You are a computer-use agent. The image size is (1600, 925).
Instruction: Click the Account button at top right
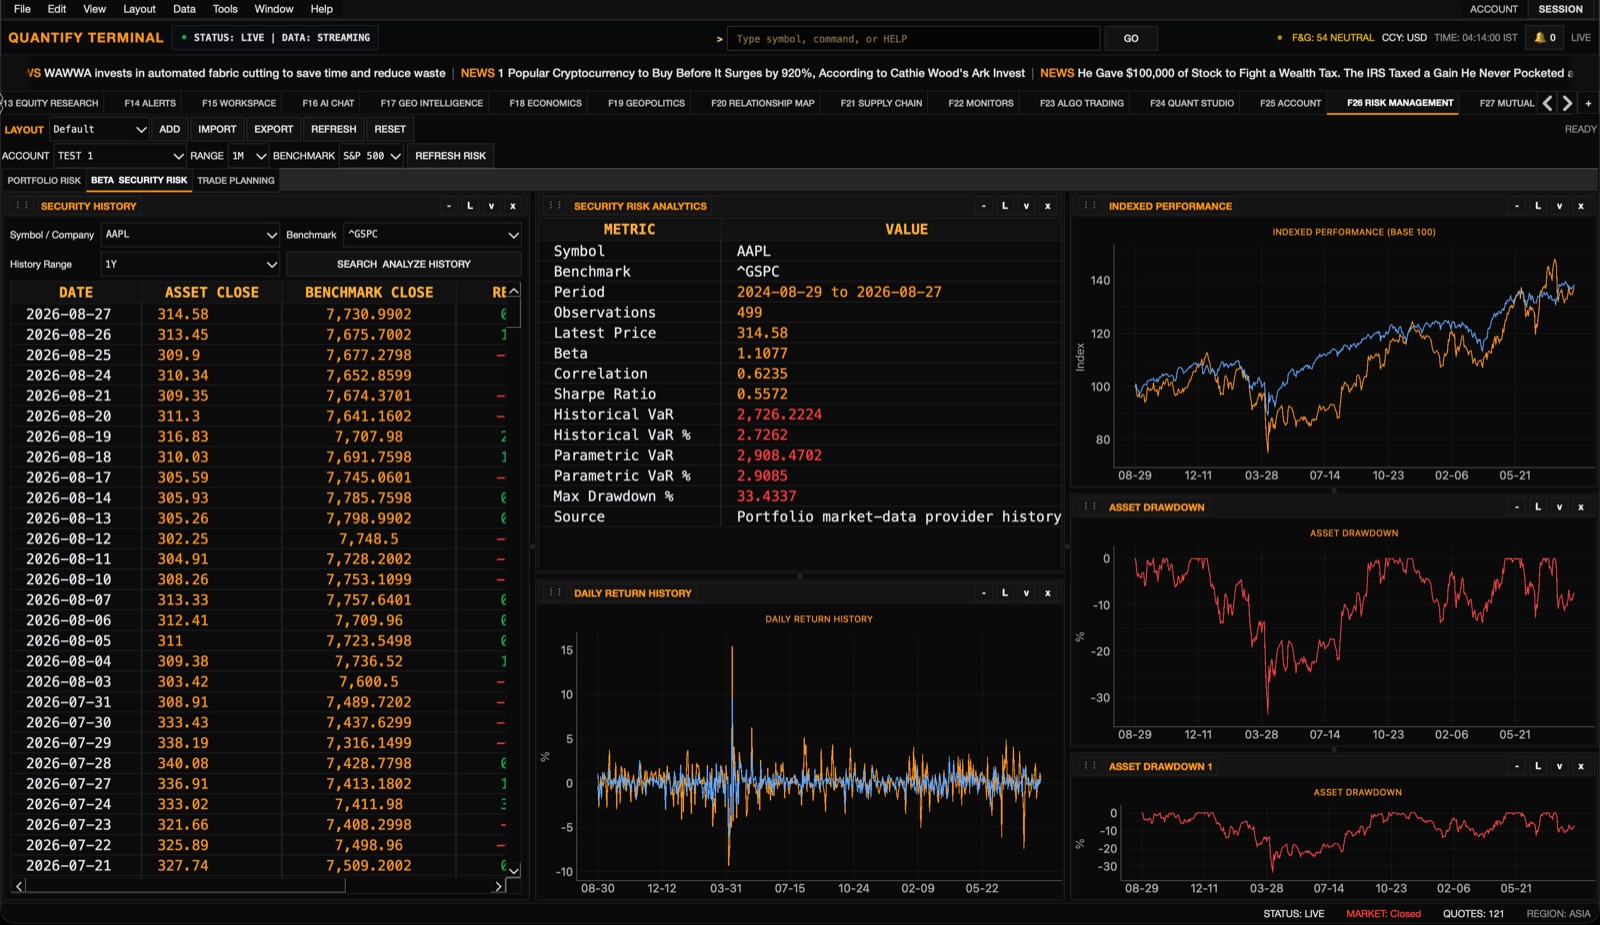coord(1494,9)
